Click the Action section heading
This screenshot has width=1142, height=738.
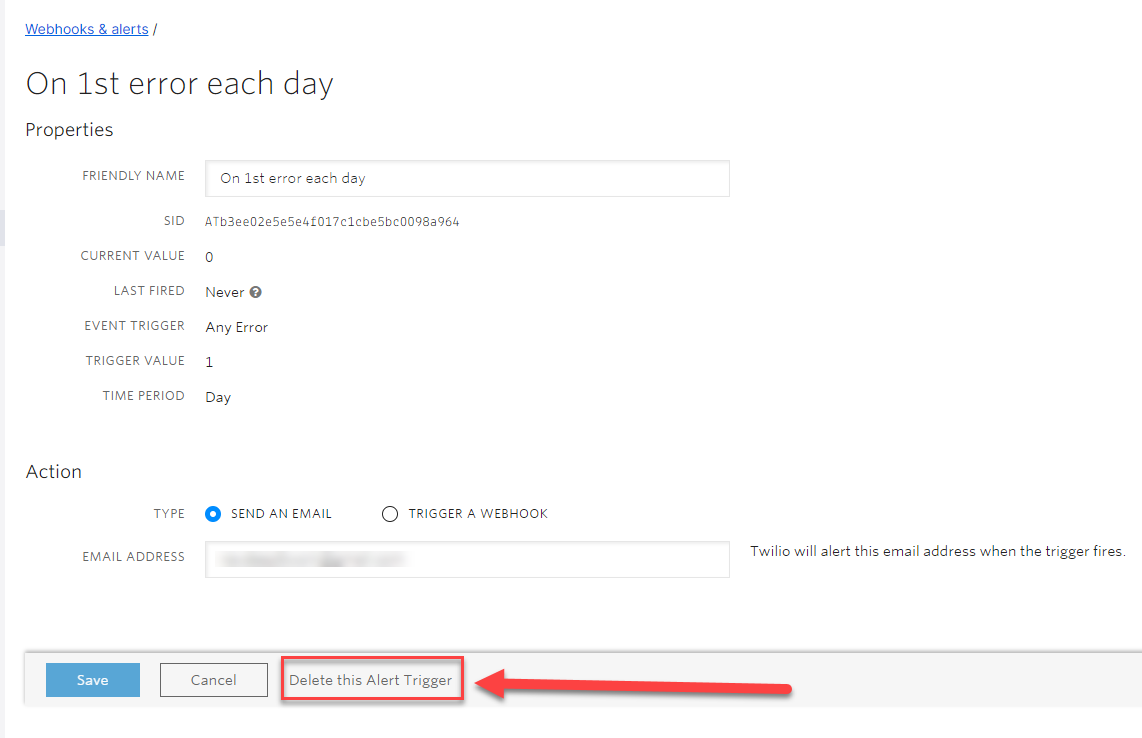[x=54, y=472]
